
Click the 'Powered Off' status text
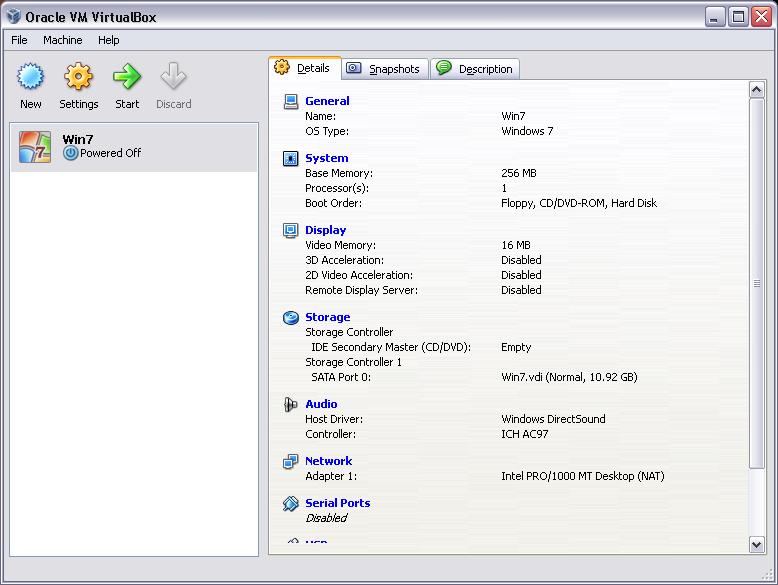tap(110, 153)
